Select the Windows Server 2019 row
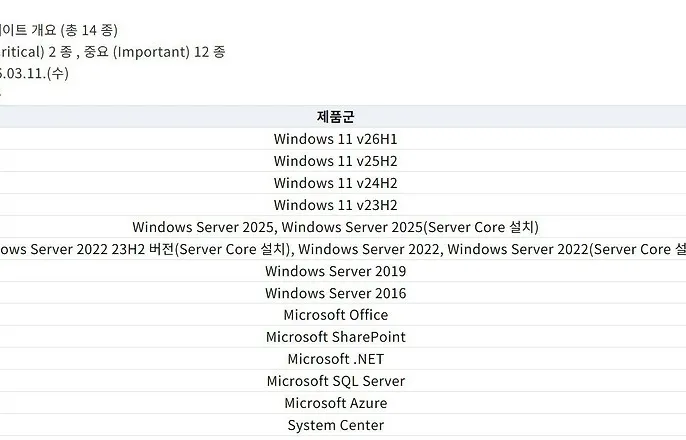The height and width of the screenshot is (440, 686). (336, 271)
